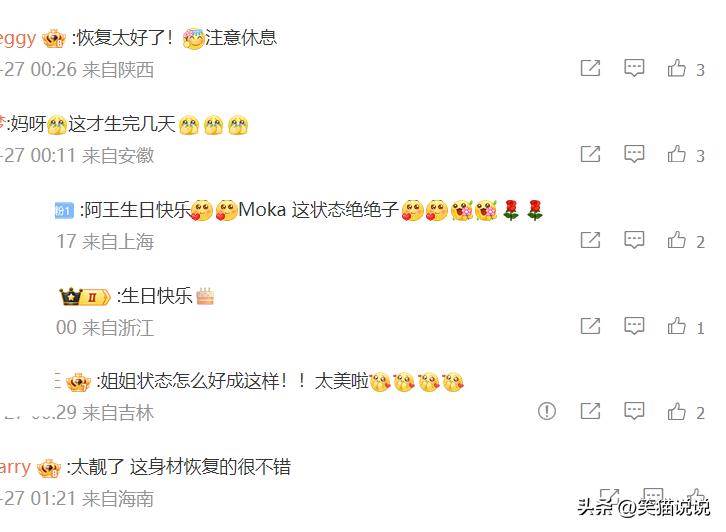Like the 吉林 comment '姐姐状态怎么好成这样'
726x532 pixels.
coord(676,411)
